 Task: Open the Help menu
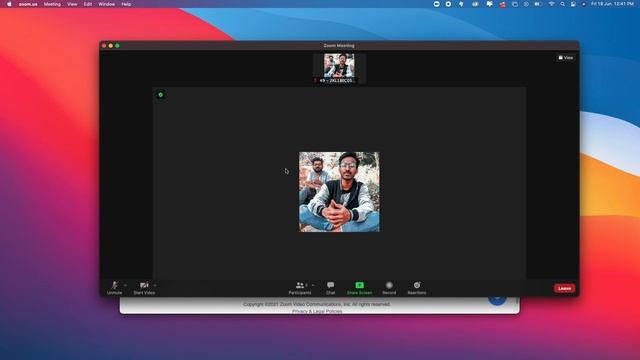126,4
